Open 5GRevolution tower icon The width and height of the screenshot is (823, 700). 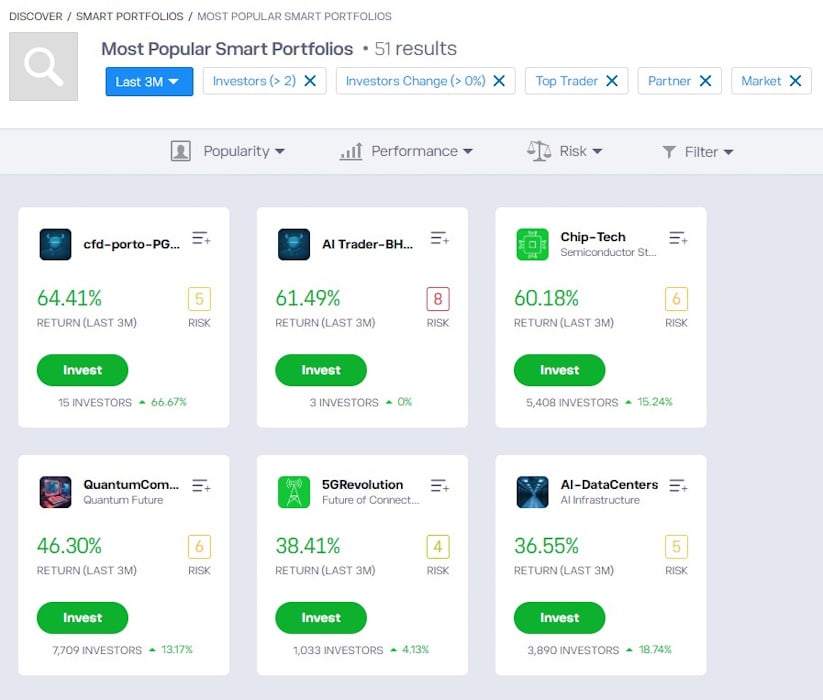pyautogui.click(x=294, y=492)
